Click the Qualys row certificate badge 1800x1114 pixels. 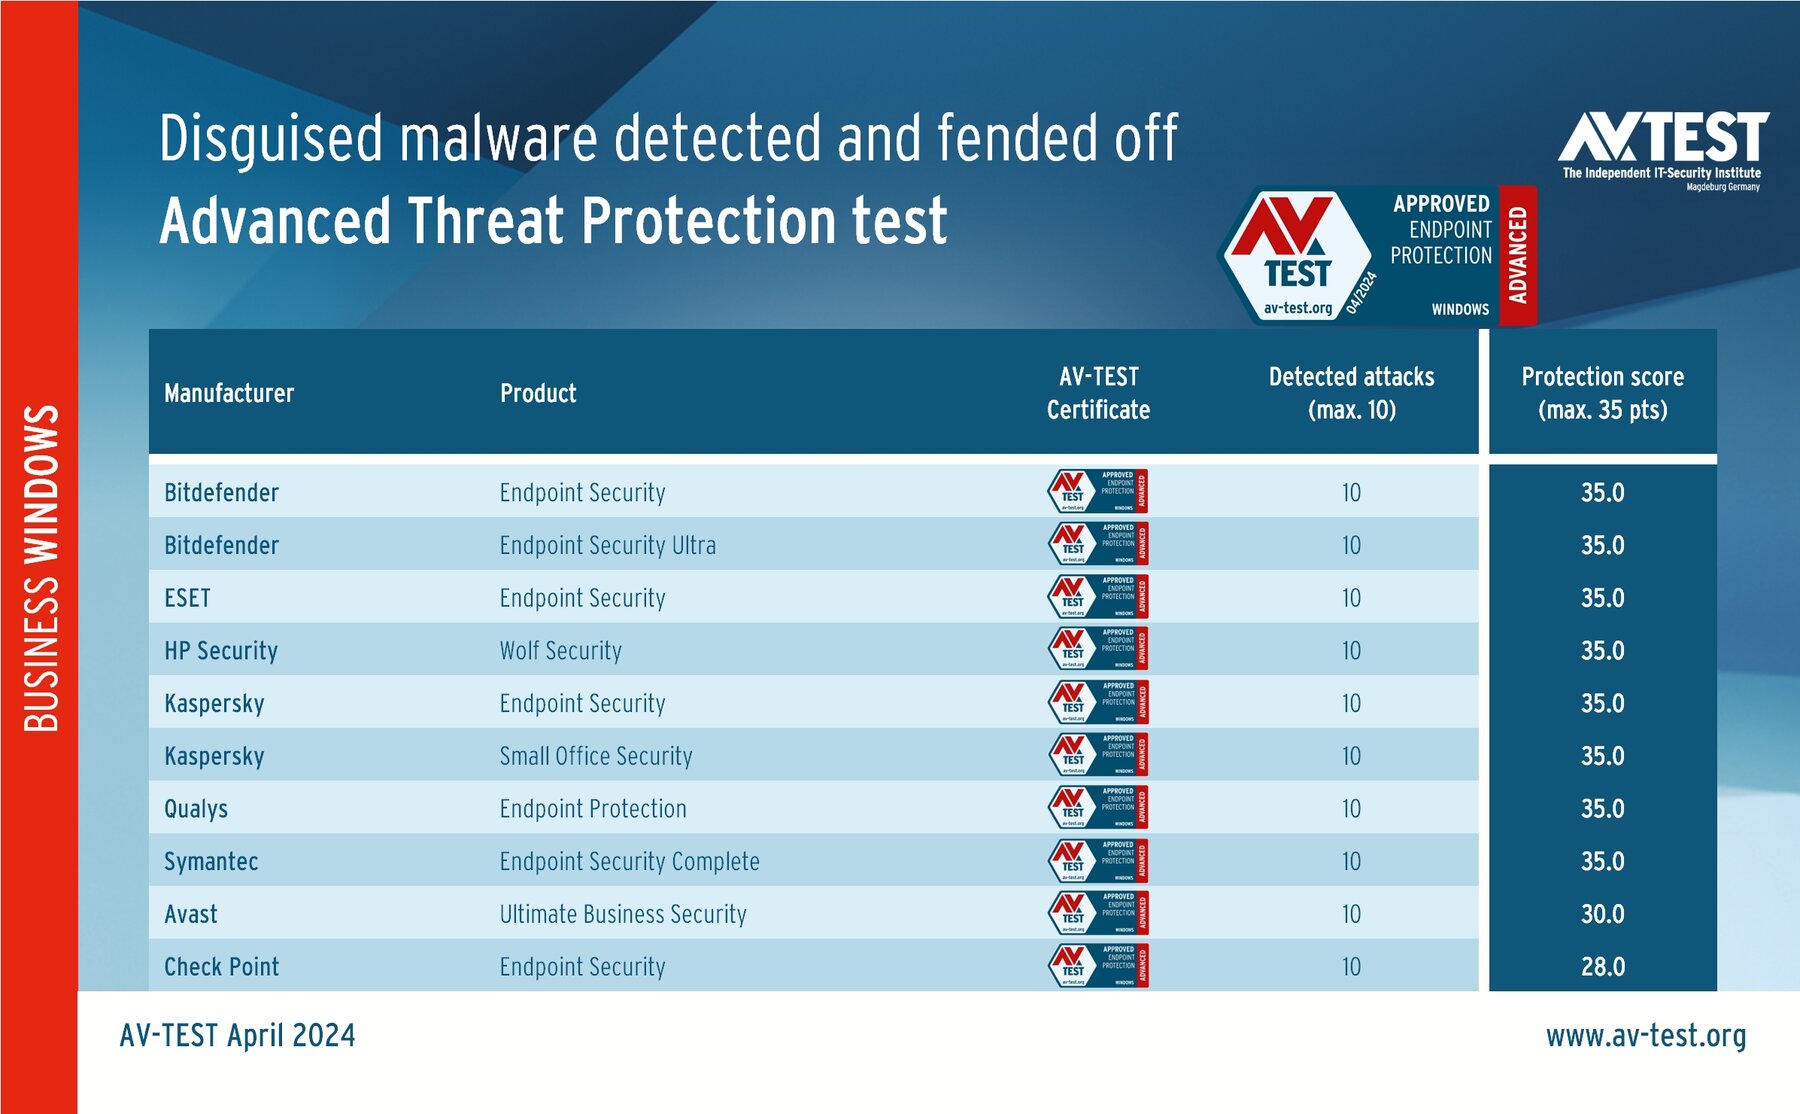pos(1097,808)
